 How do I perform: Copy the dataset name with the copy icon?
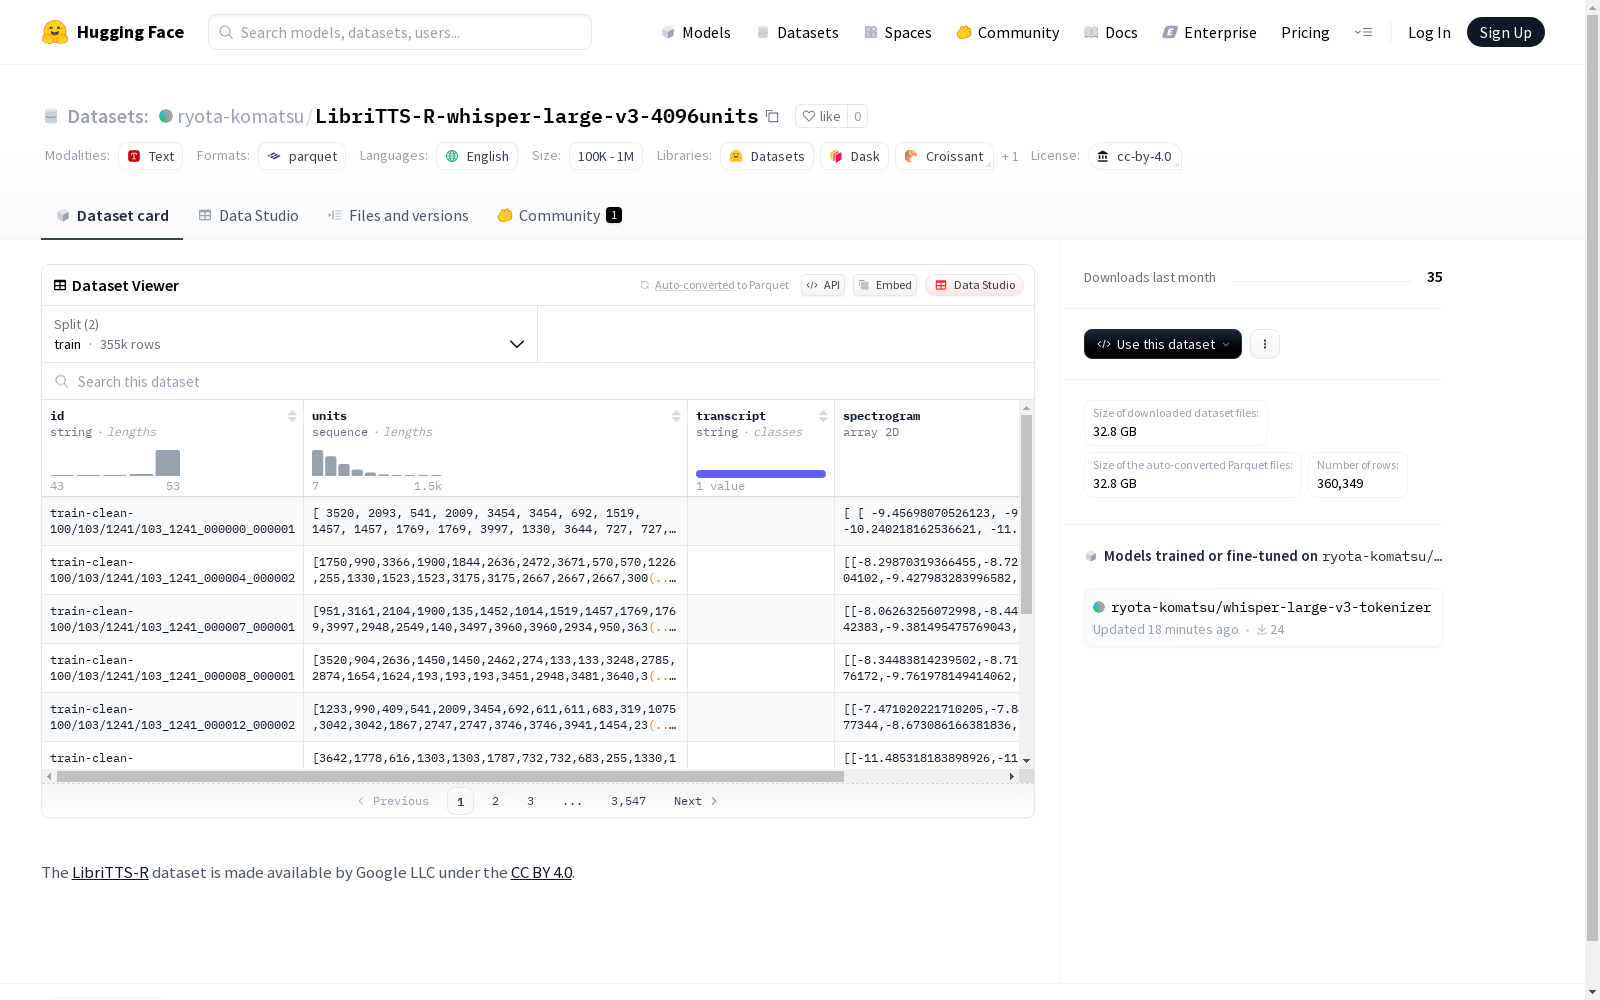(x=772, y=116)
